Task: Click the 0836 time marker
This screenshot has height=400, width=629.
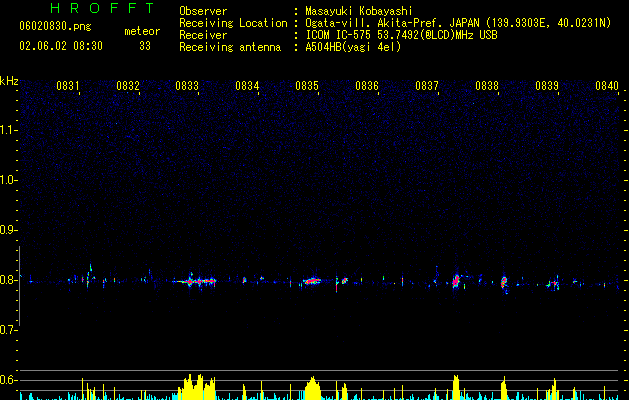Action: pos(367,86)
